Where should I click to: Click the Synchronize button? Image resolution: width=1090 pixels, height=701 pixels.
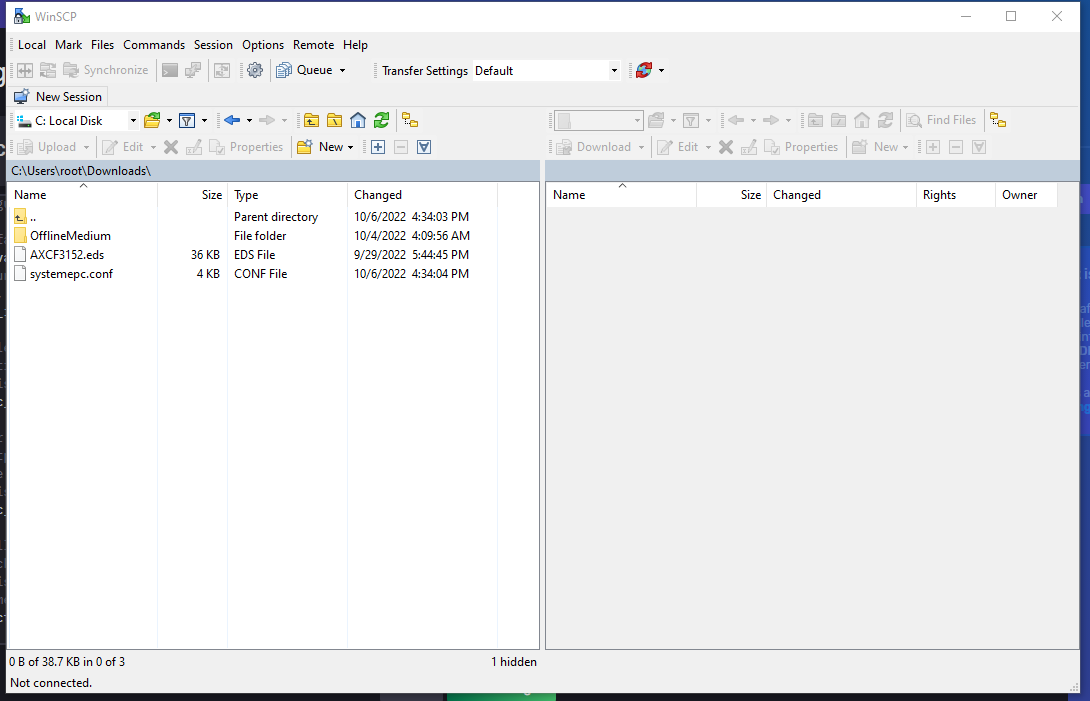[106, 70]
